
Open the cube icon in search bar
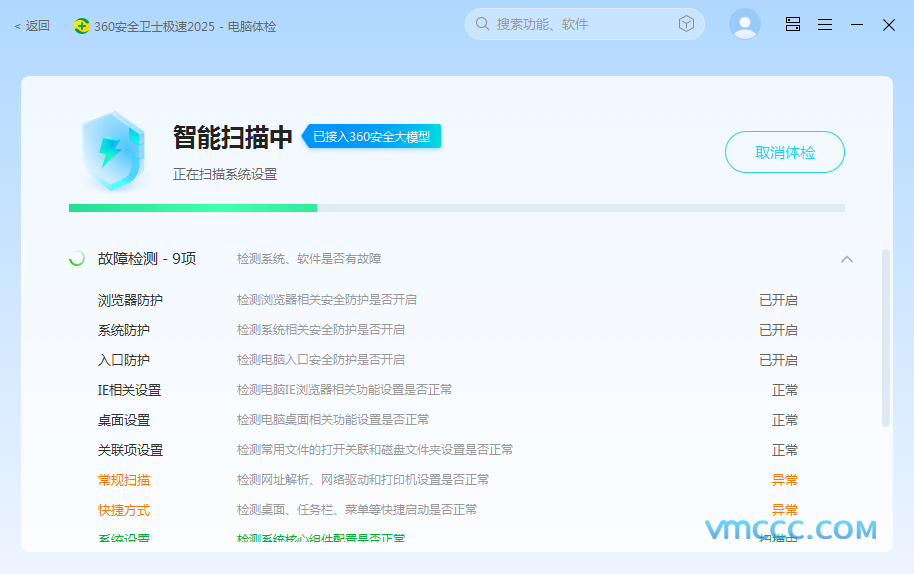click(x=686, y=24)
